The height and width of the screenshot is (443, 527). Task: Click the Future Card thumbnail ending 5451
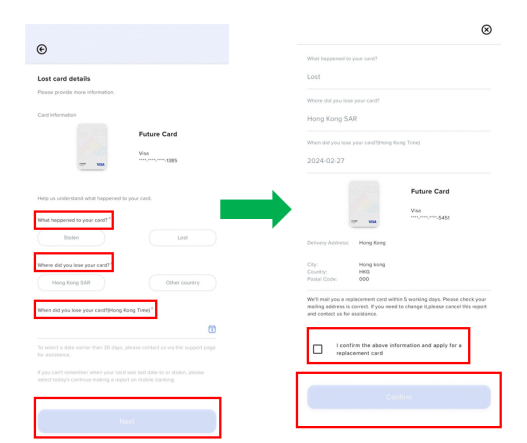point(364,204)
